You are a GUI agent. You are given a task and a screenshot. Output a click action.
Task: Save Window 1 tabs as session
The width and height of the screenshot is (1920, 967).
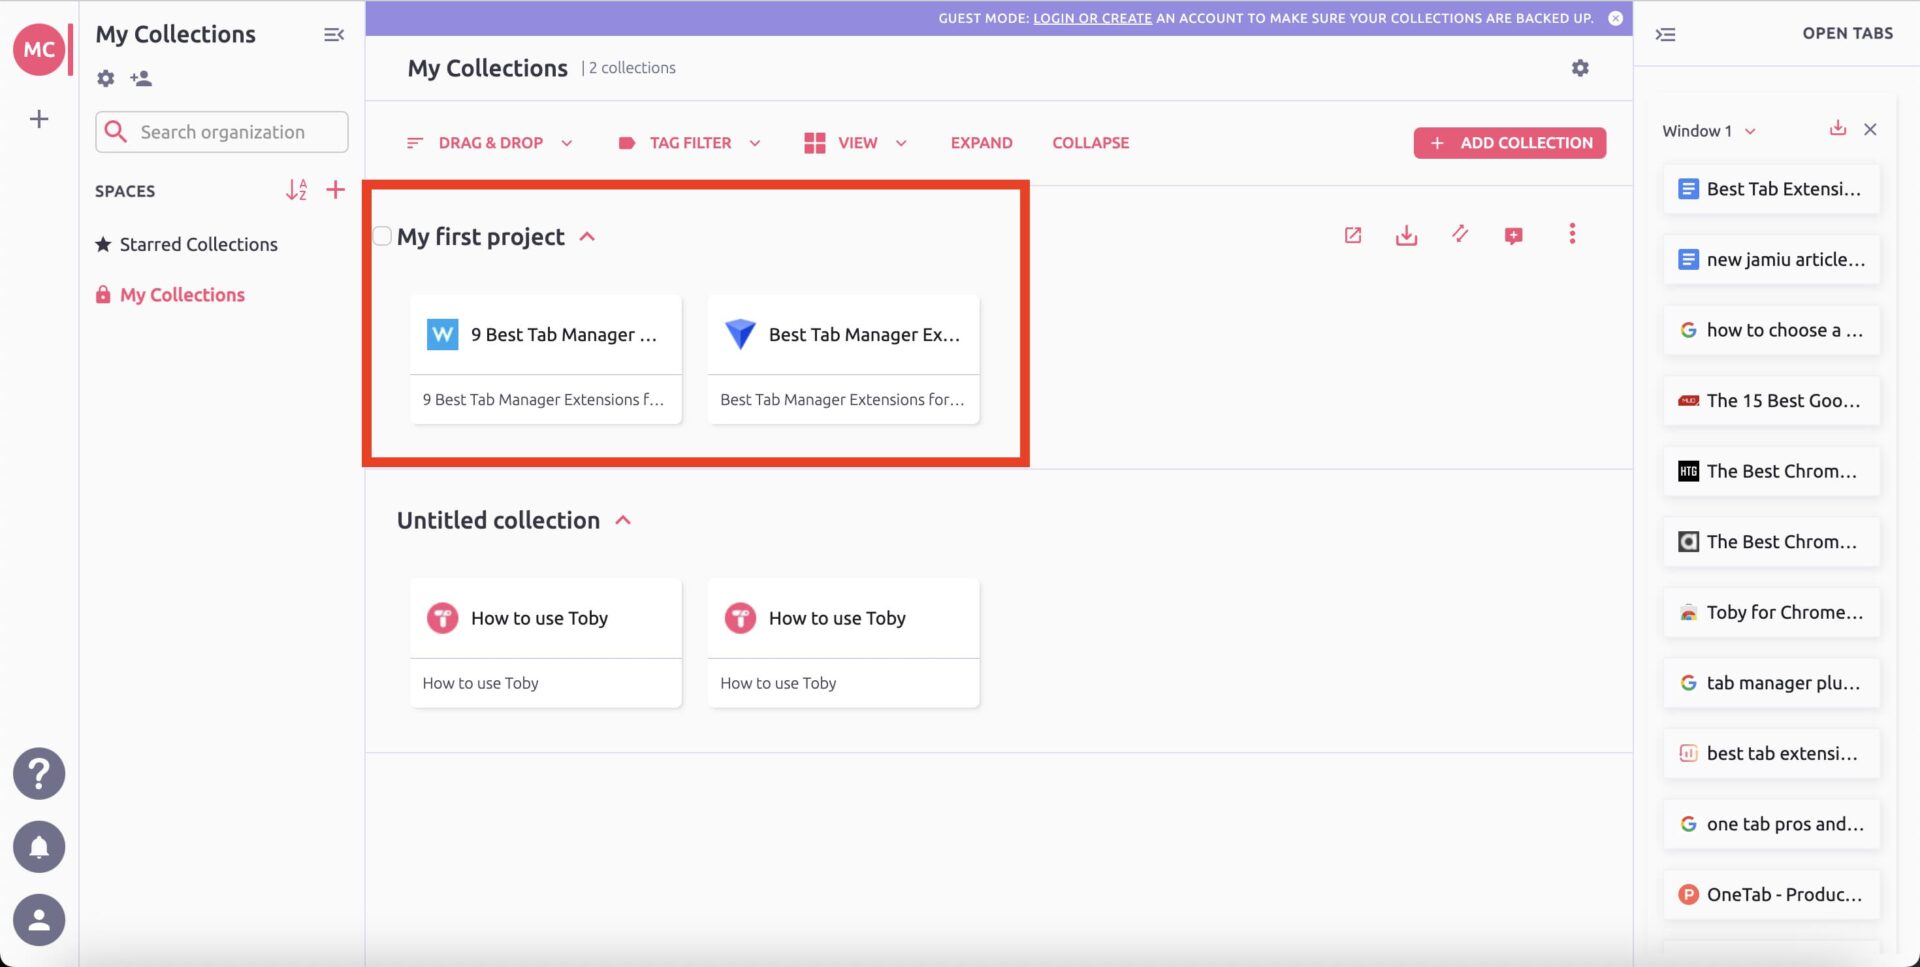pos(1838,128)
